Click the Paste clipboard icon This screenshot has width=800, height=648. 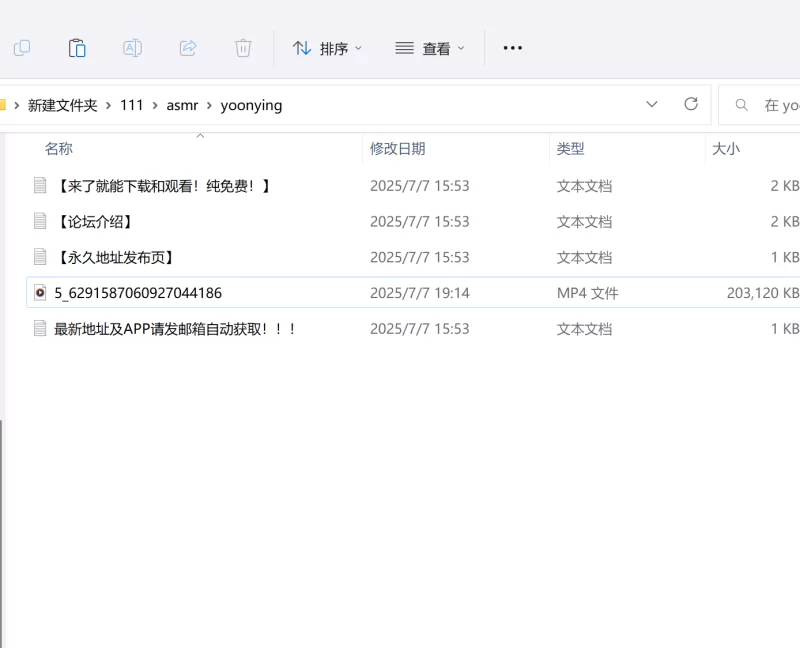point(77,48)
